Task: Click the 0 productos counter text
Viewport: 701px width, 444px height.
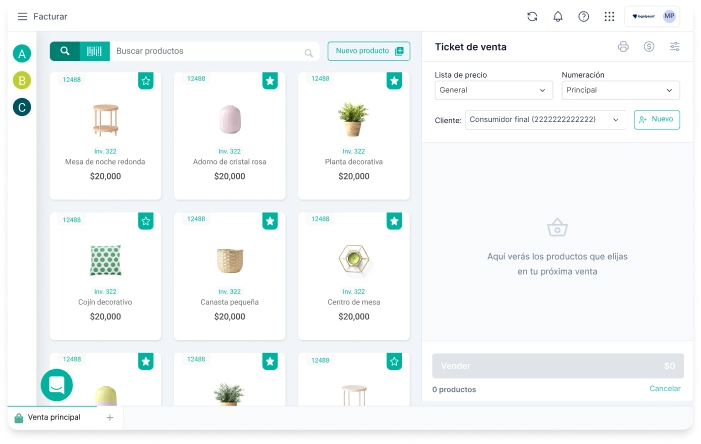Action: (454, 389)
